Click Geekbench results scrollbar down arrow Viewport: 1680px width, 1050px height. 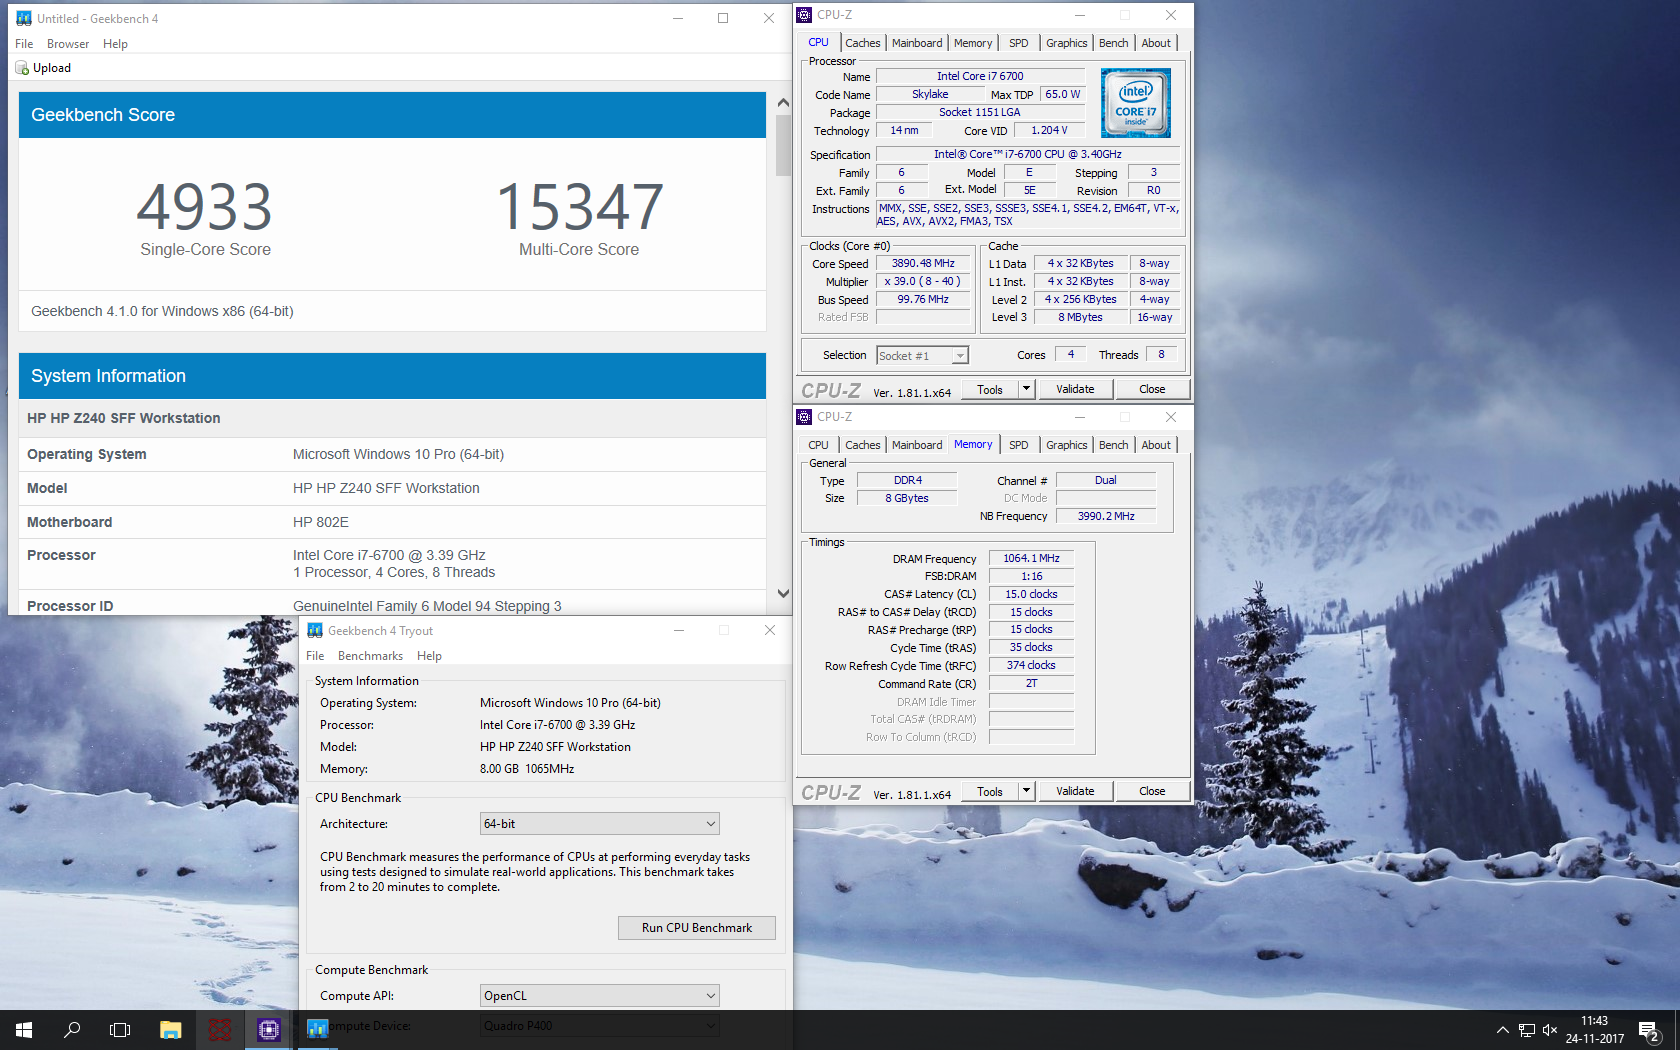(783, 593)
